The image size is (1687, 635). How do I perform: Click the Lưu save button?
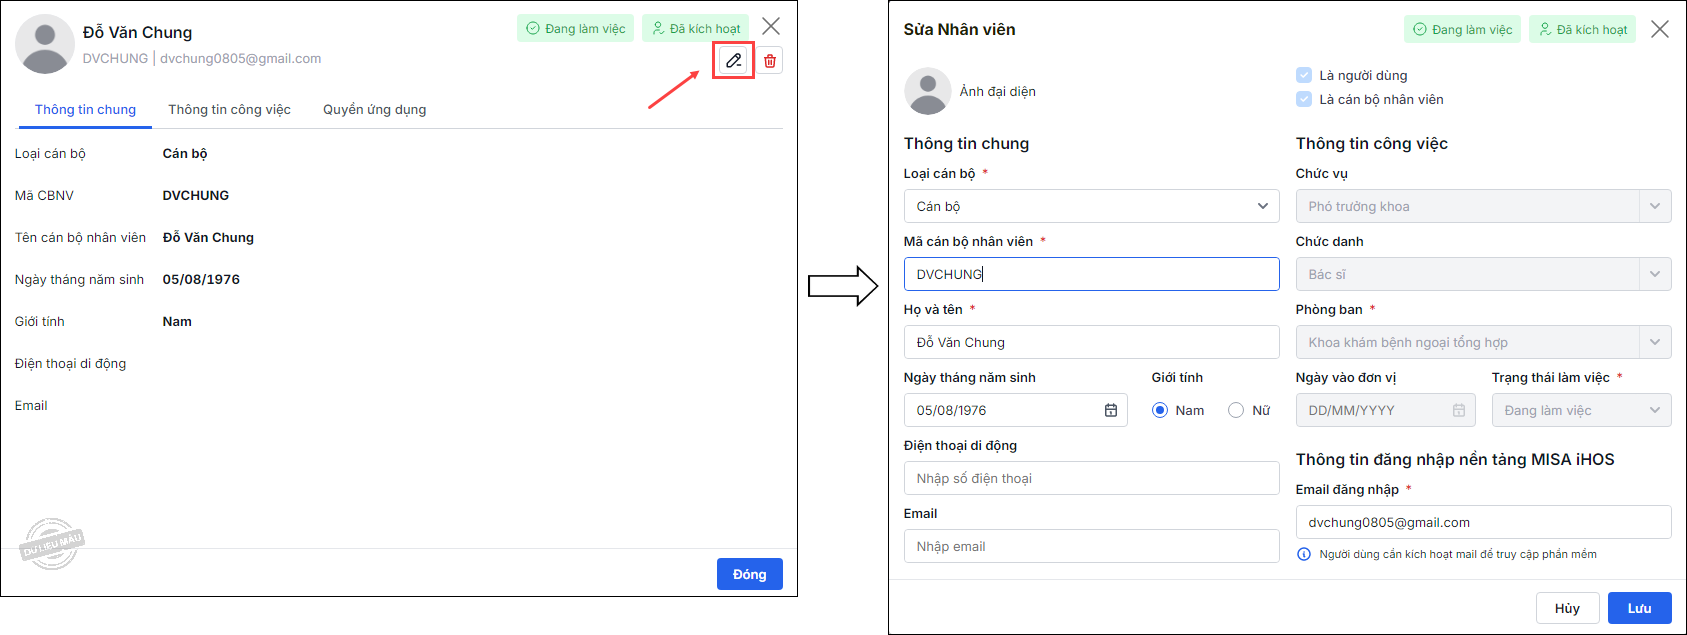pyautogui.click(x=1640, y=608)
